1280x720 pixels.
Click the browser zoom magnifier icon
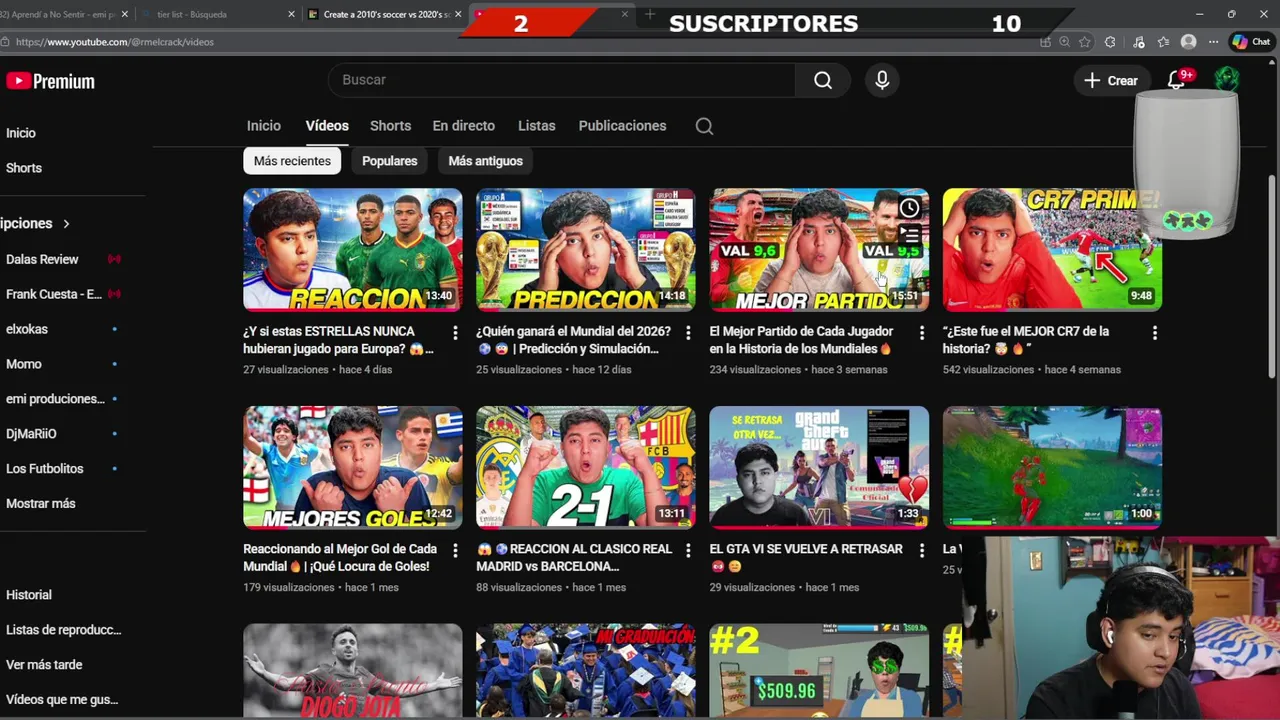coord(1065,42)
